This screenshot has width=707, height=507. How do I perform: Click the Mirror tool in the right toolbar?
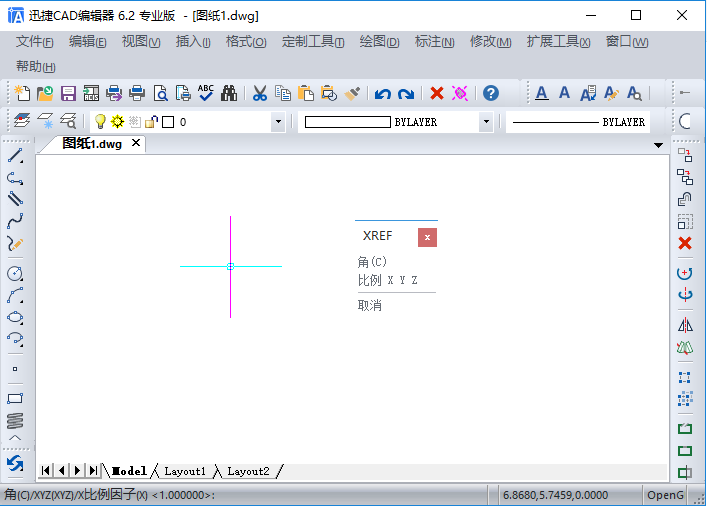pyautogui.click(x=685, y=325)
